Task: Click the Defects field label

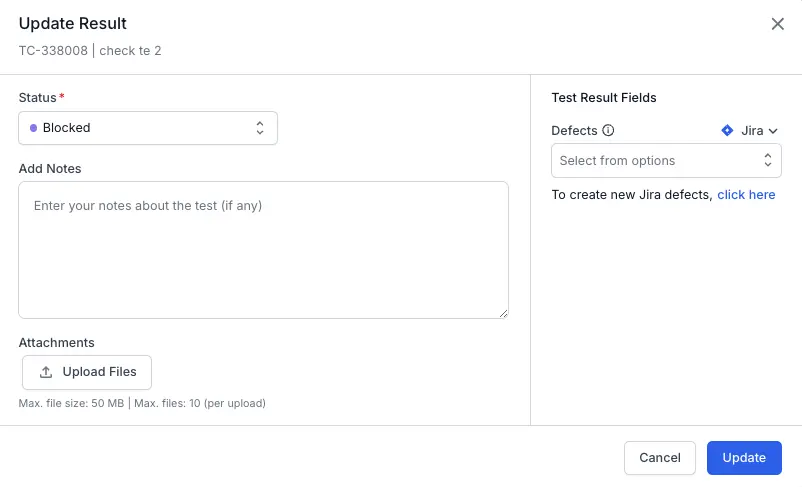Action: click(574, 131)
